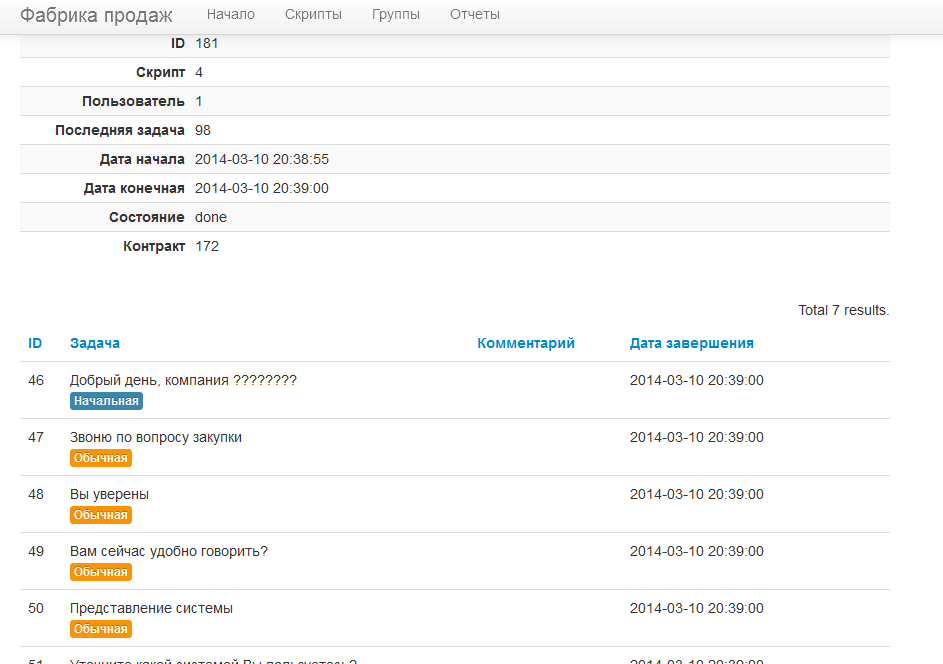Select task text Представление системы
The width and height of the screenshot is (943, 664).
click(x=152, y=609)
